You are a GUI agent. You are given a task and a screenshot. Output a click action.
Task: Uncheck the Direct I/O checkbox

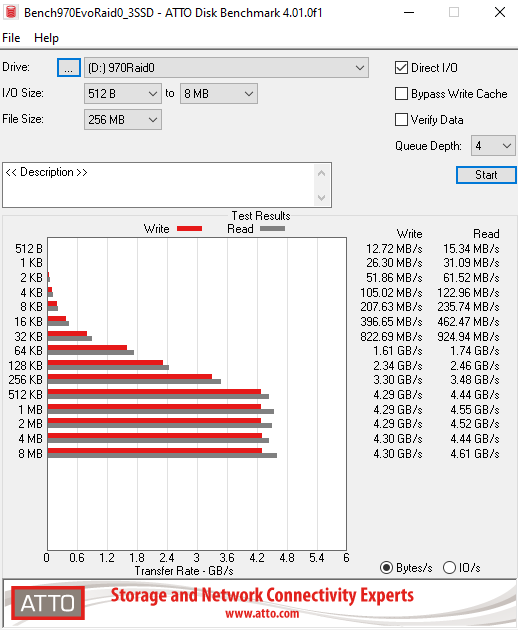[401, 68]
